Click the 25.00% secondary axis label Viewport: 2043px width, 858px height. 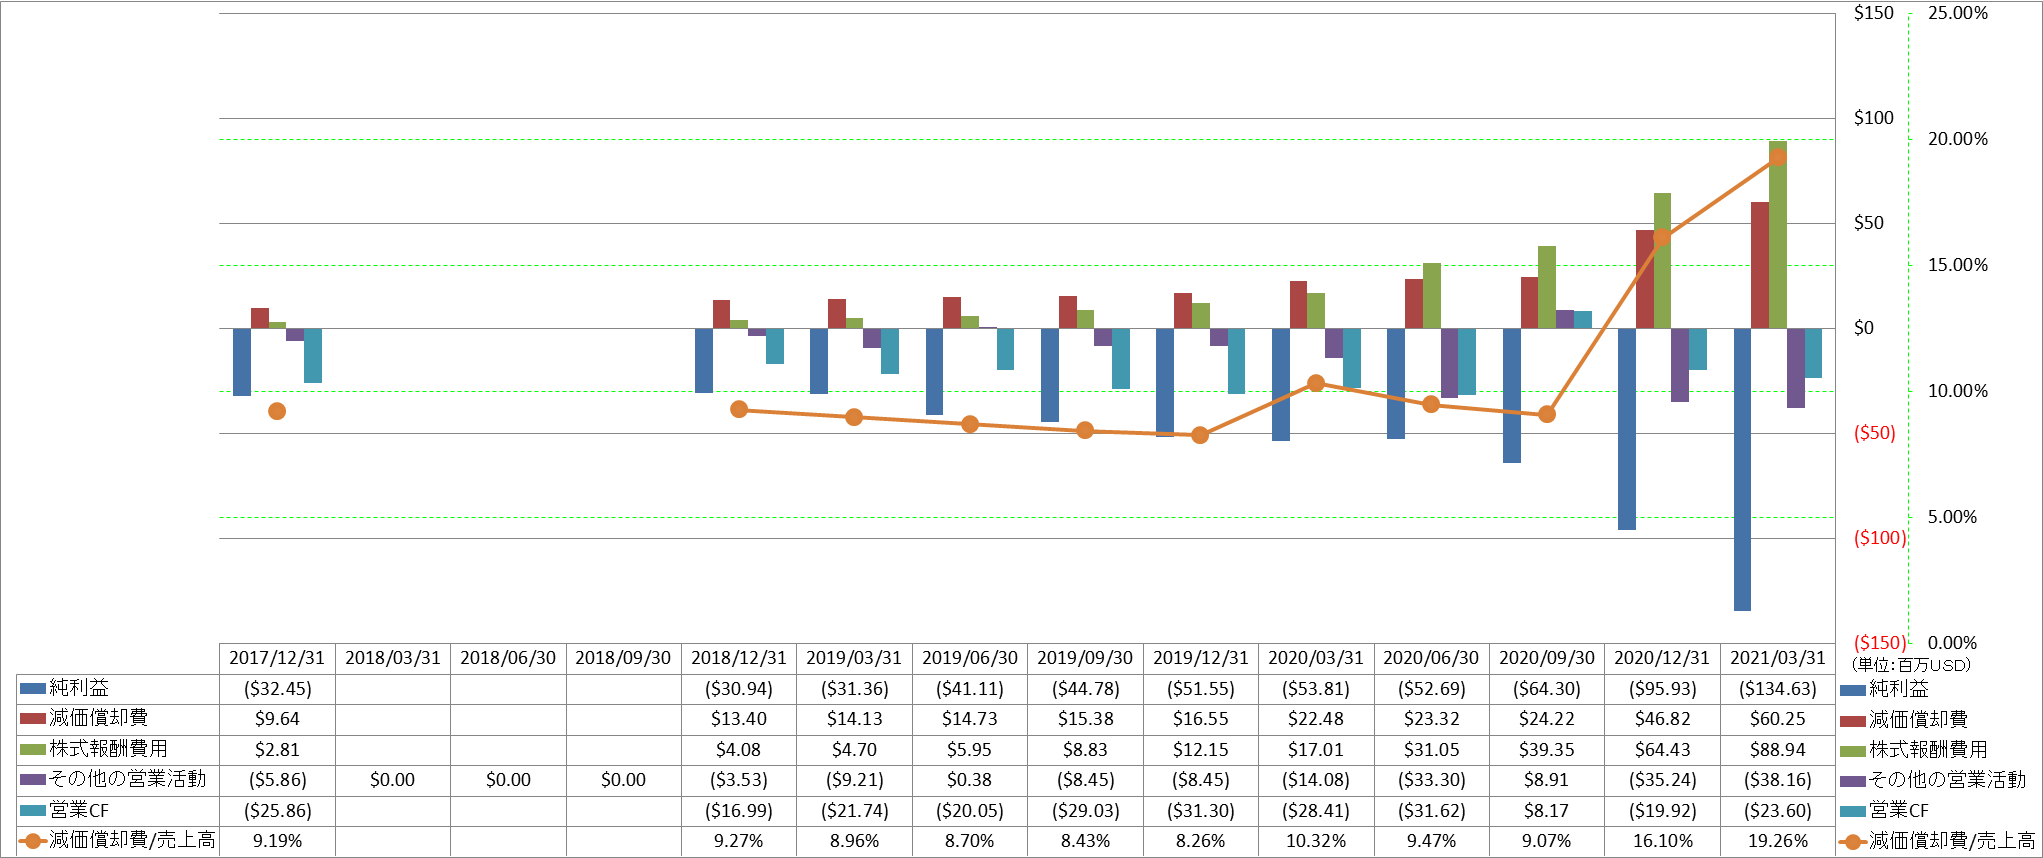[1958, 13]
